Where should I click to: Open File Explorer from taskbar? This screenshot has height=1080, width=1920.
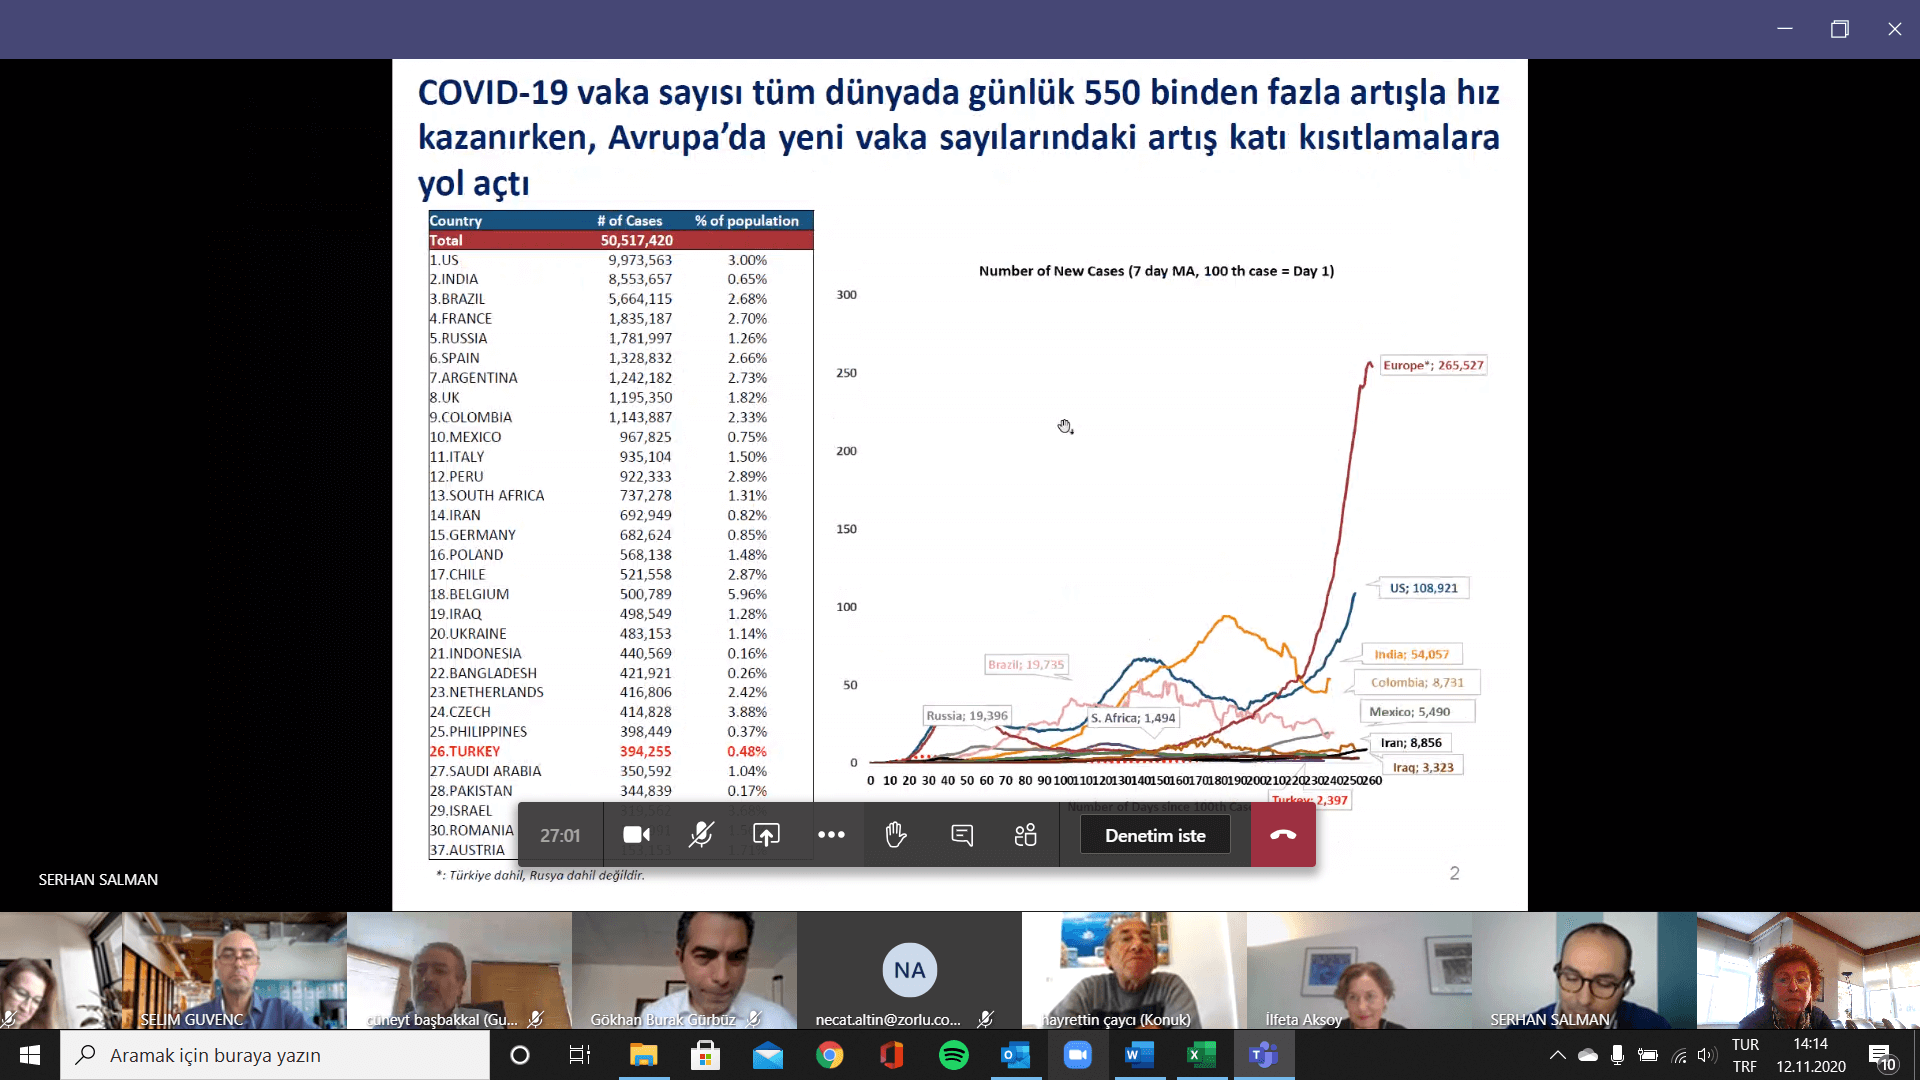click(643, 1055)
